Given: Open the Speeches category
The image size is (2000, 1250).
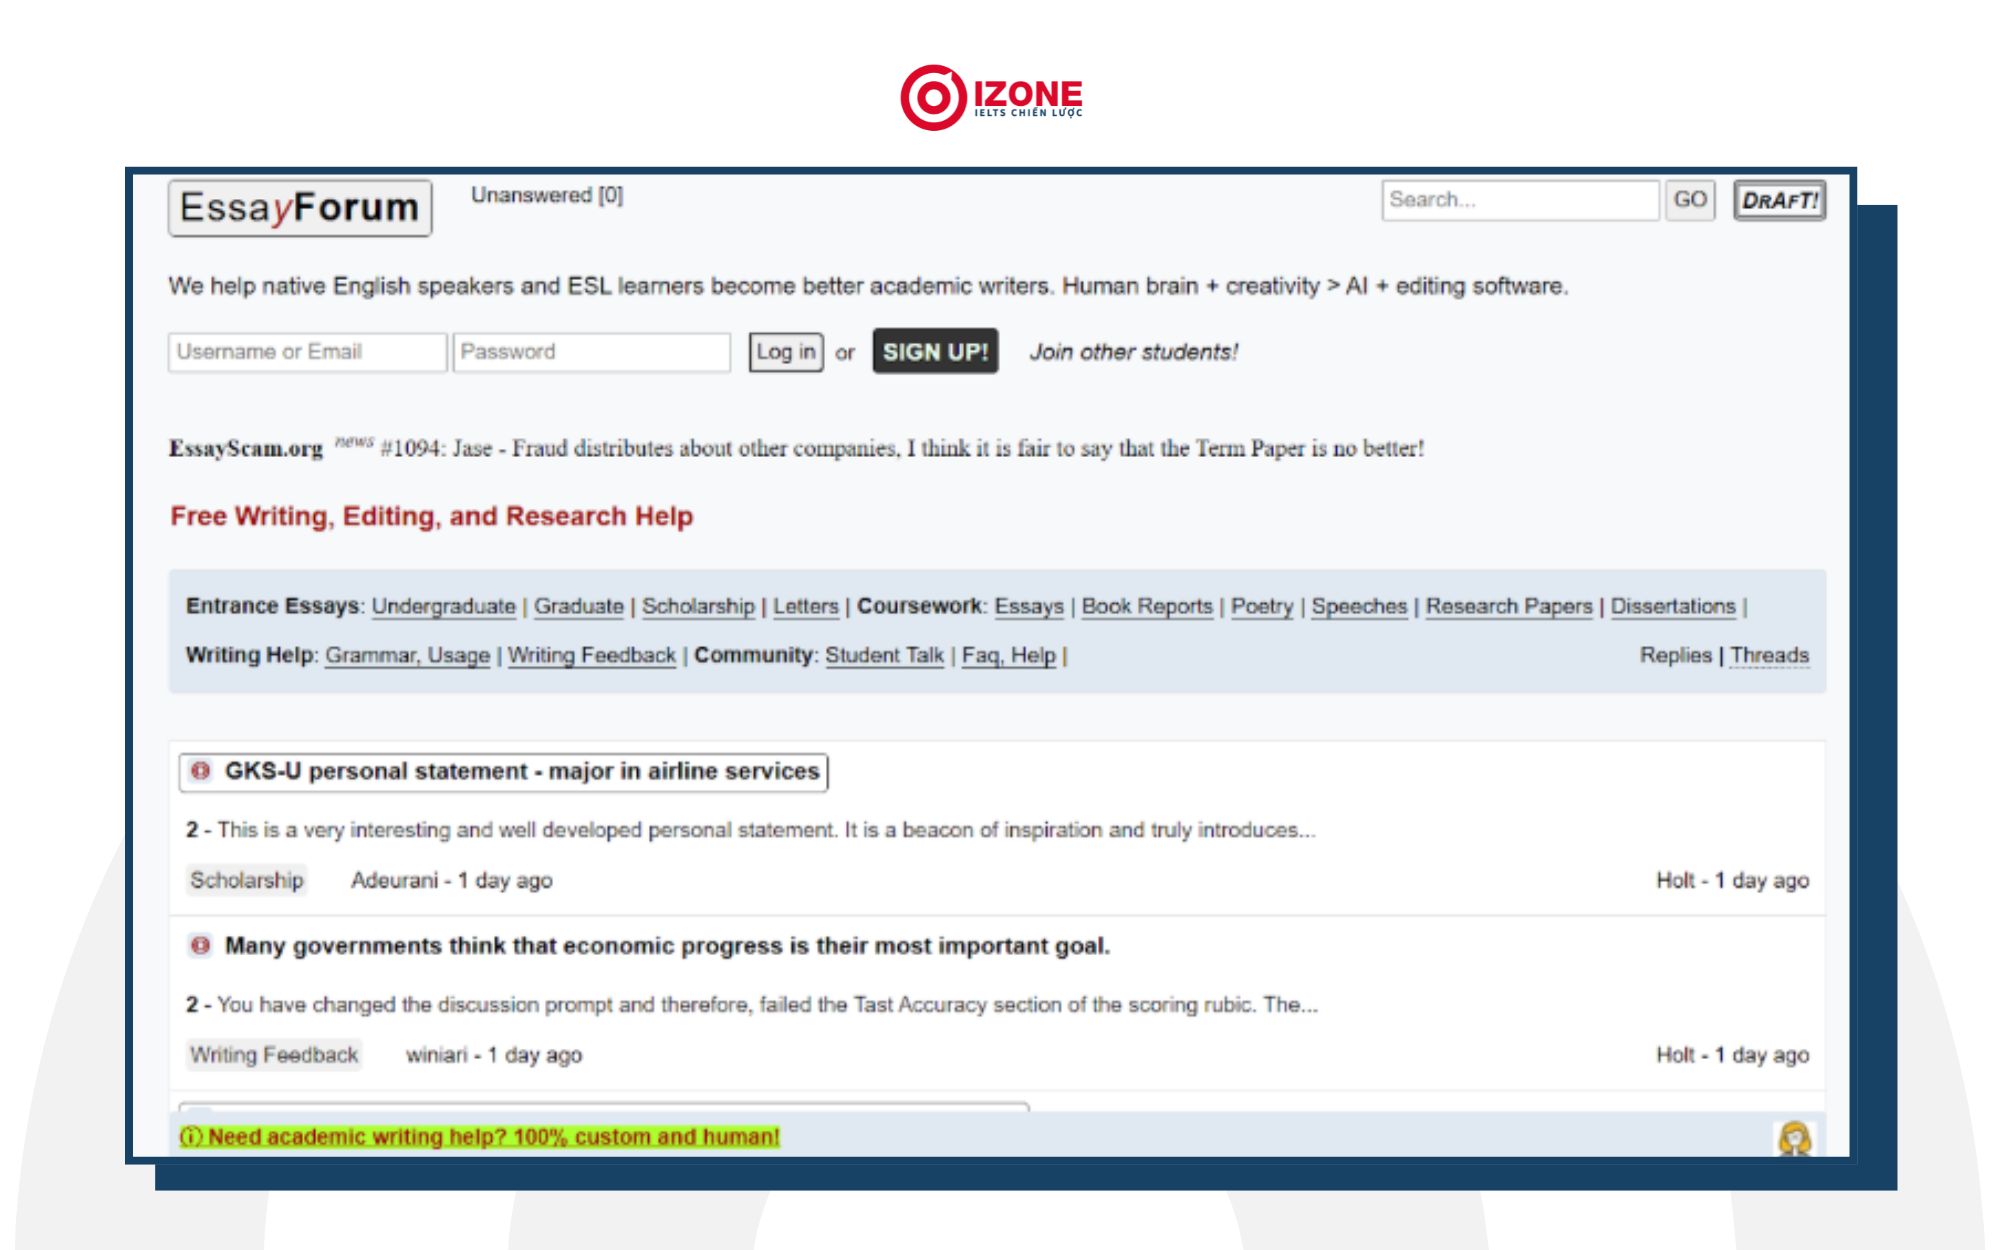Looking at the screenshot, I should [x=1359, y=606].
